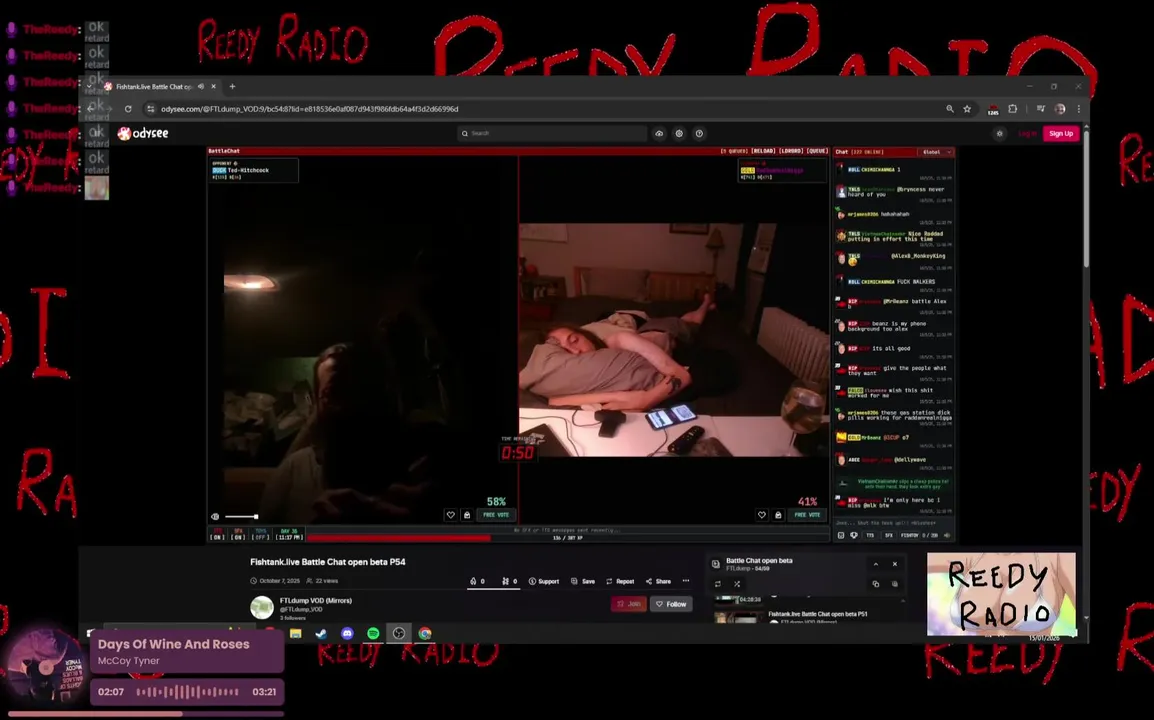Close the Battle Chat open beta playlist

(895, 564)
